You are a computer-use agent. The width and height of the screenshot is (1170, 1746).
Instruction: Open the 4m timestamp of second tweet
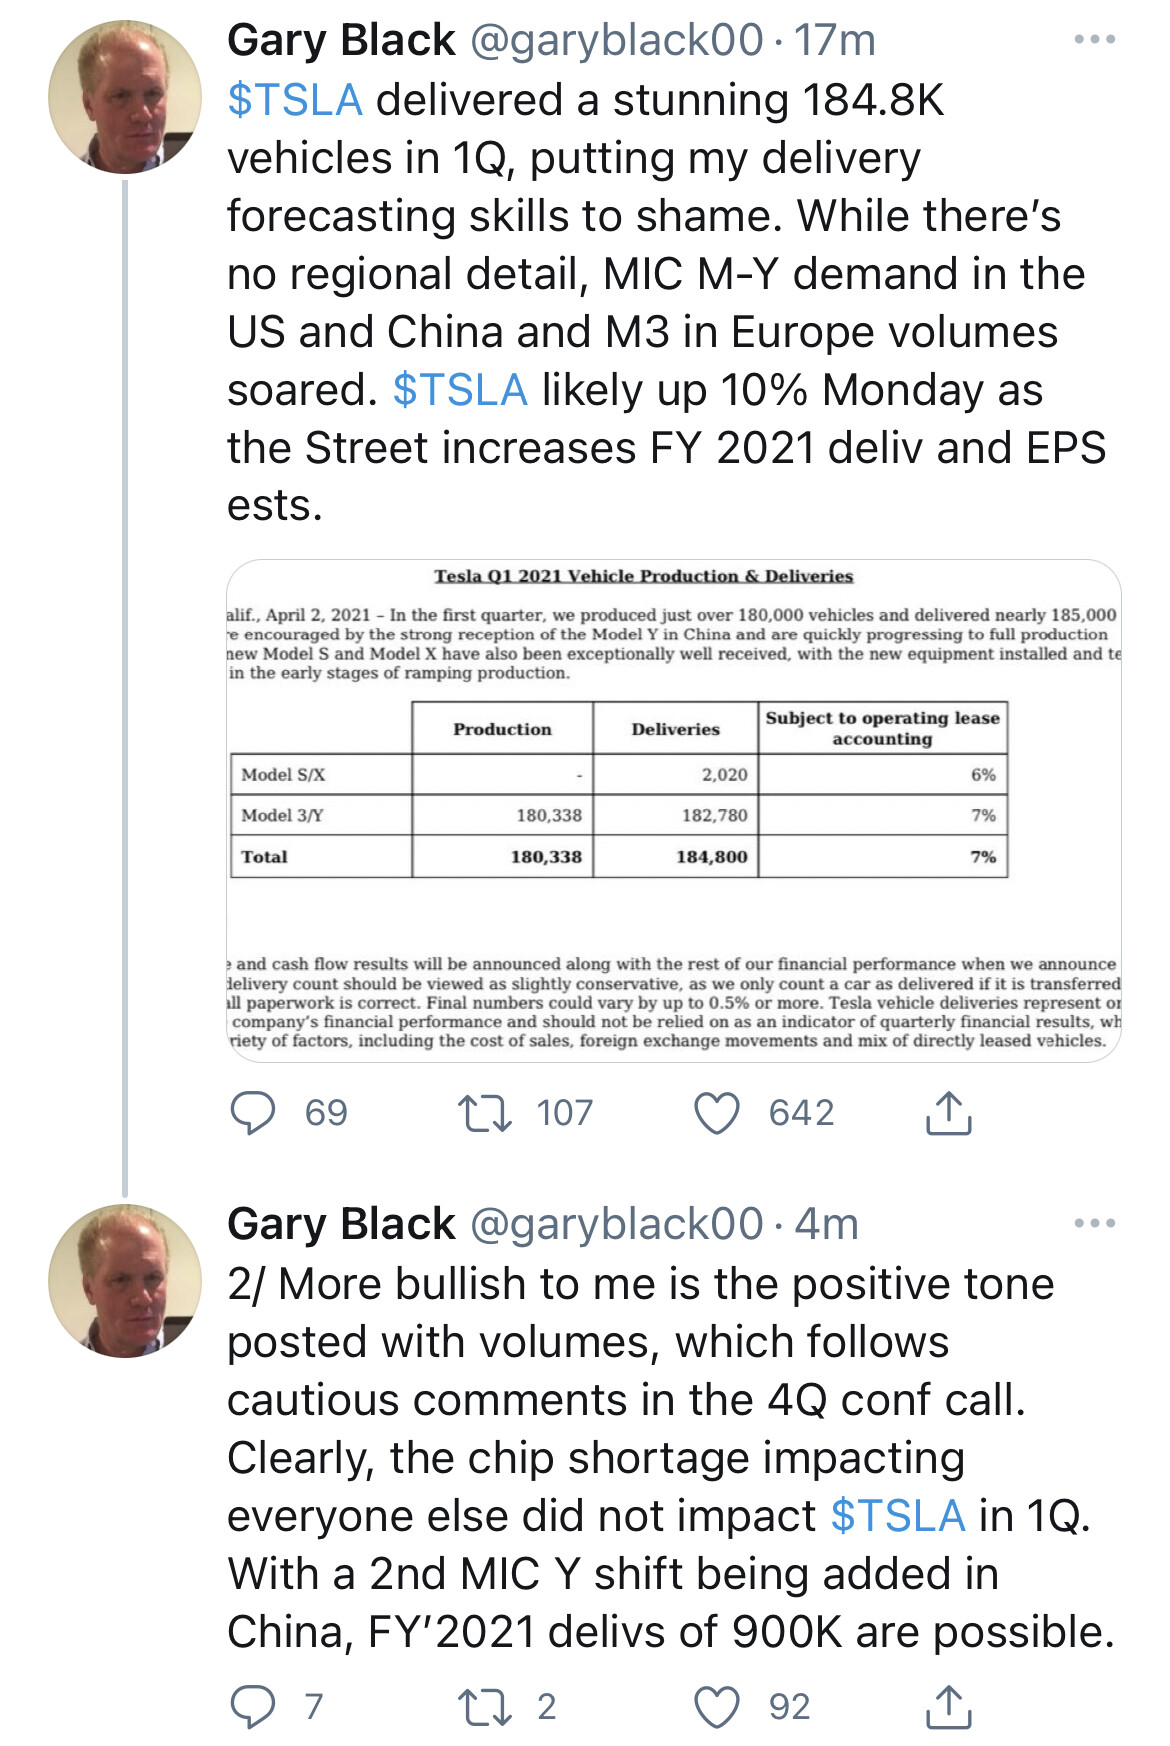827,1224
